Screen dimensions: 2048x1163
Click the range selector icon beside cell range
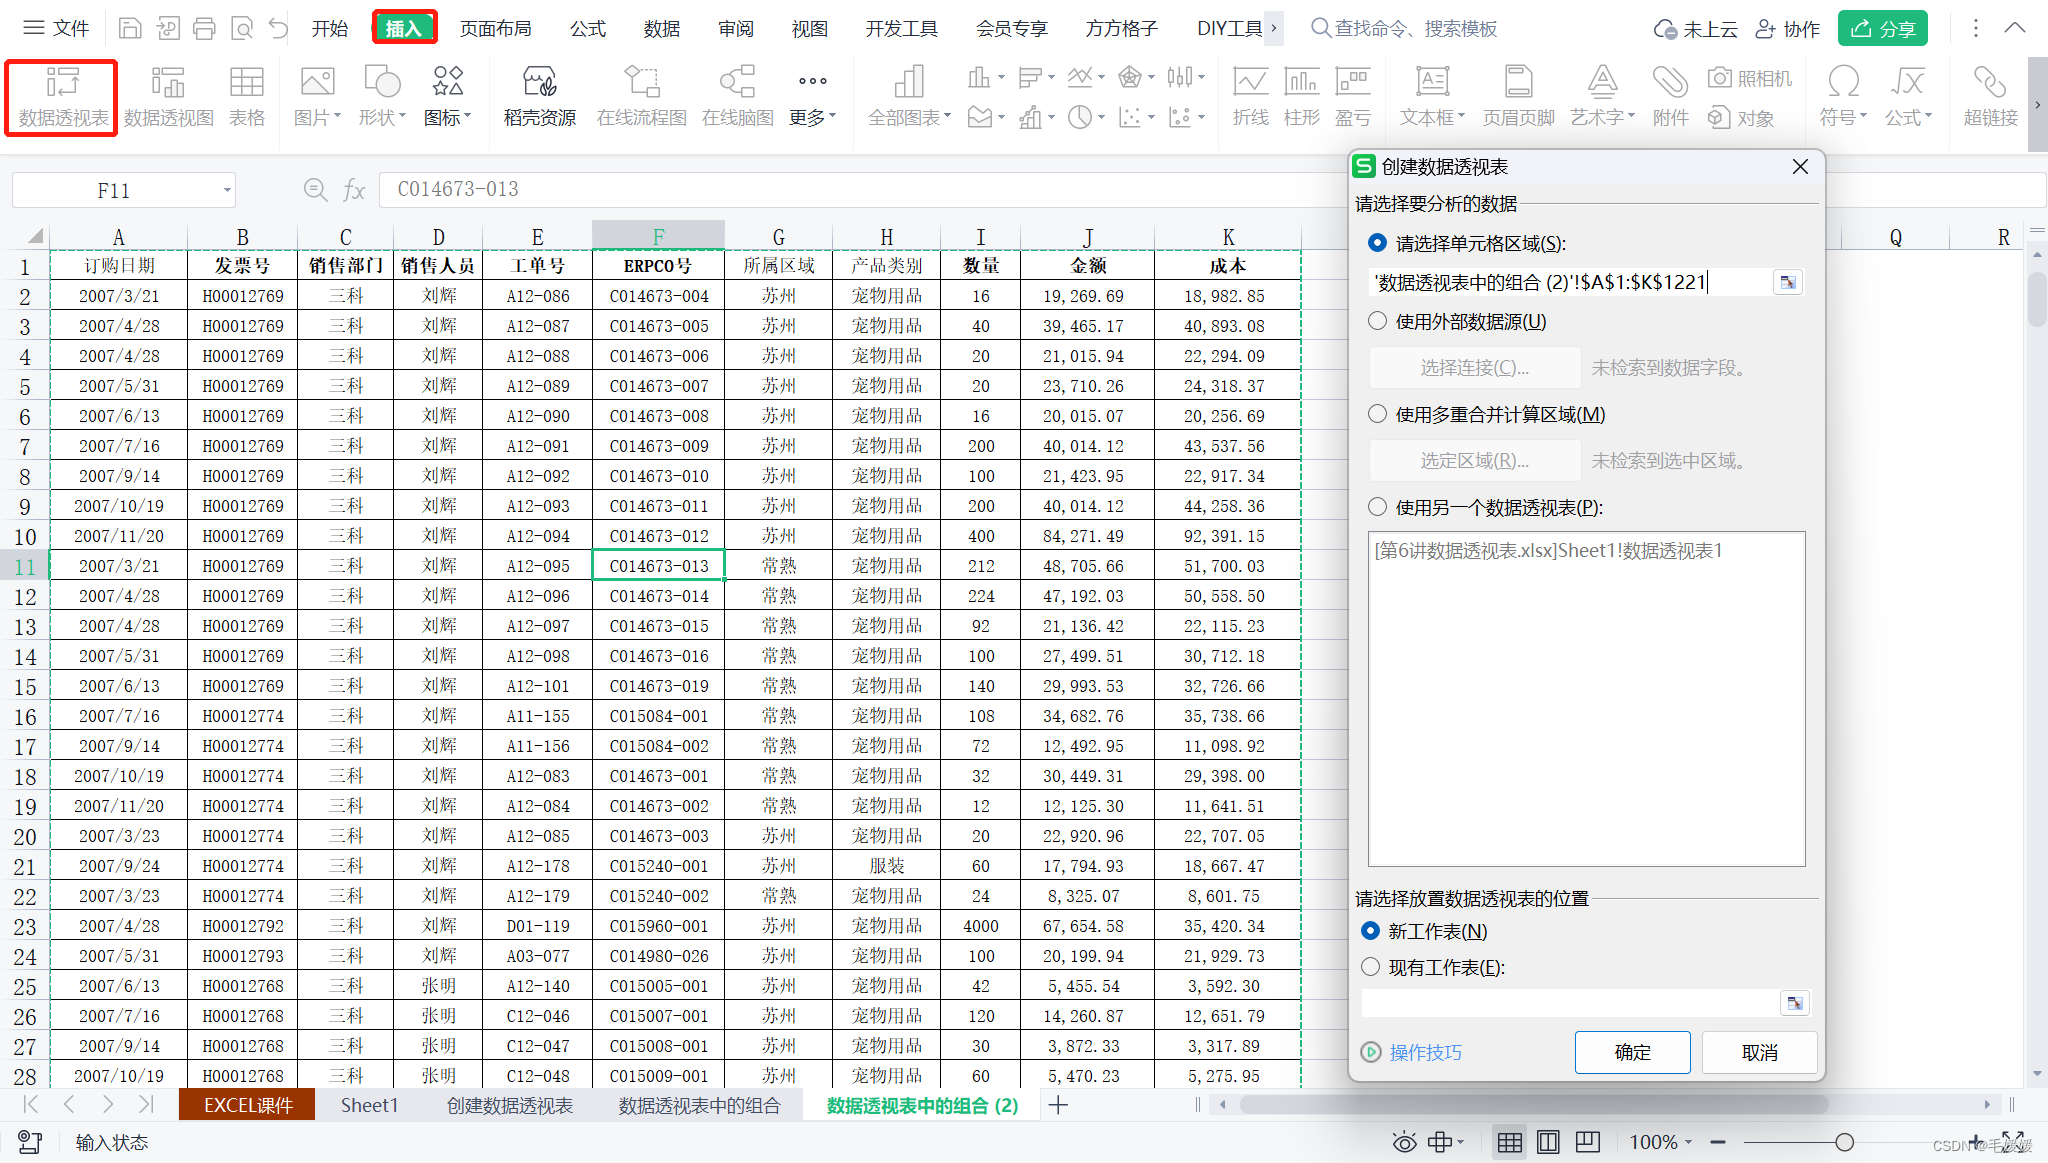pos(1788,282)
